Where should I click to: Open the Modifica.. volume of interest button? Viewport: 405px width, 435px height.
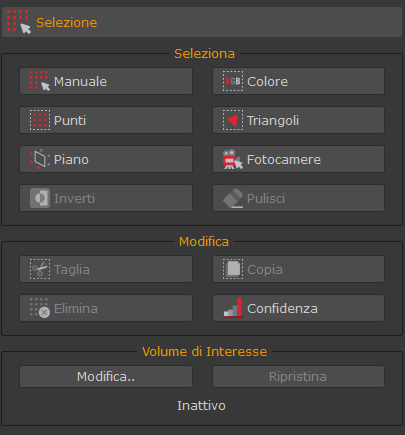point(106,377)
